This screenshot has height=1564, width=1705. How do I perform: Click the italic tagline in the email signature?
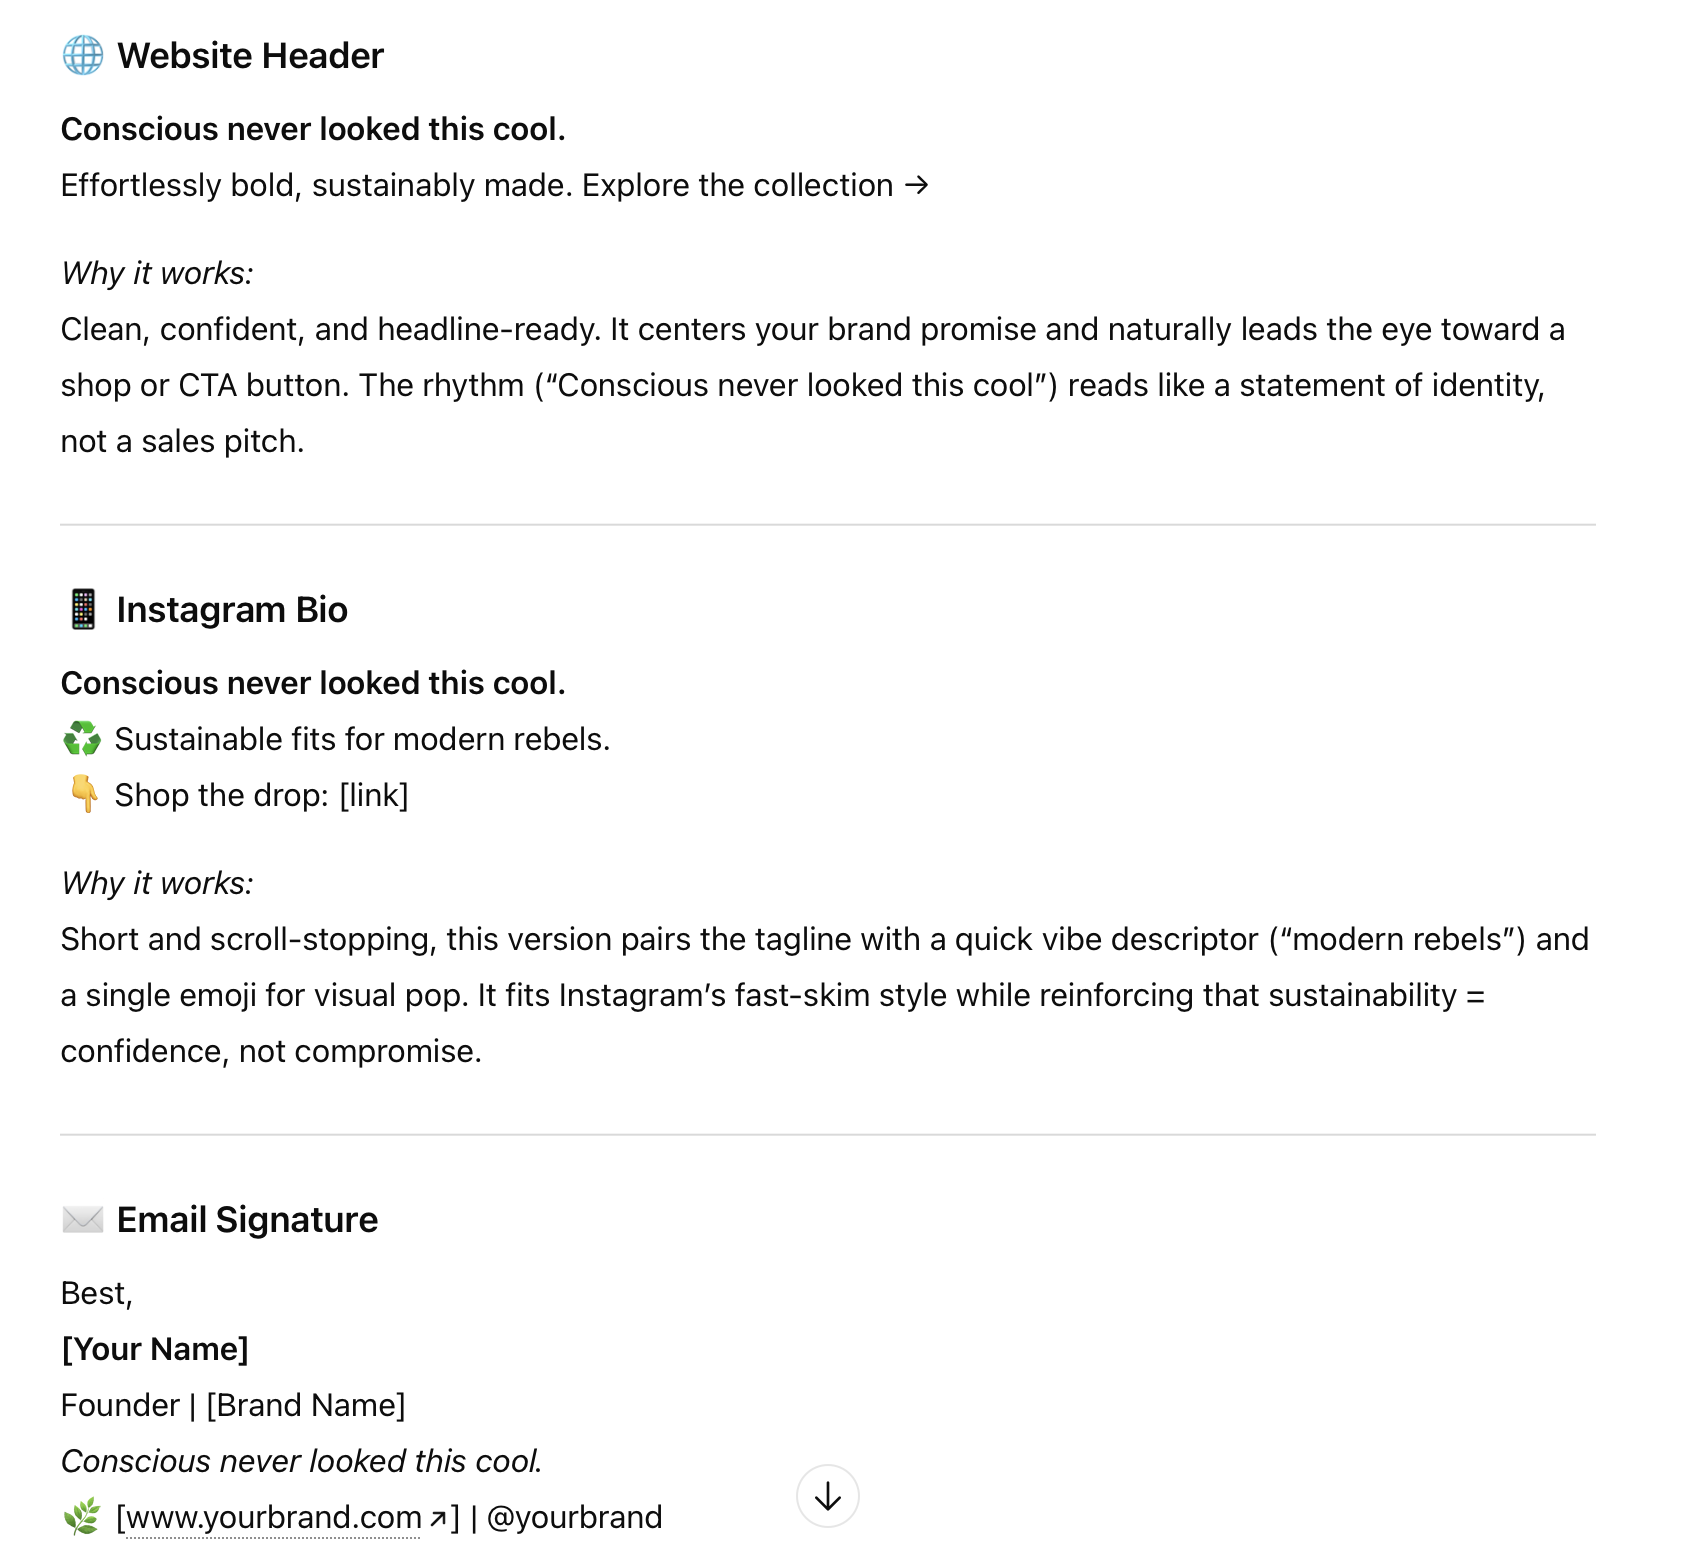(x=301, y=1461)
